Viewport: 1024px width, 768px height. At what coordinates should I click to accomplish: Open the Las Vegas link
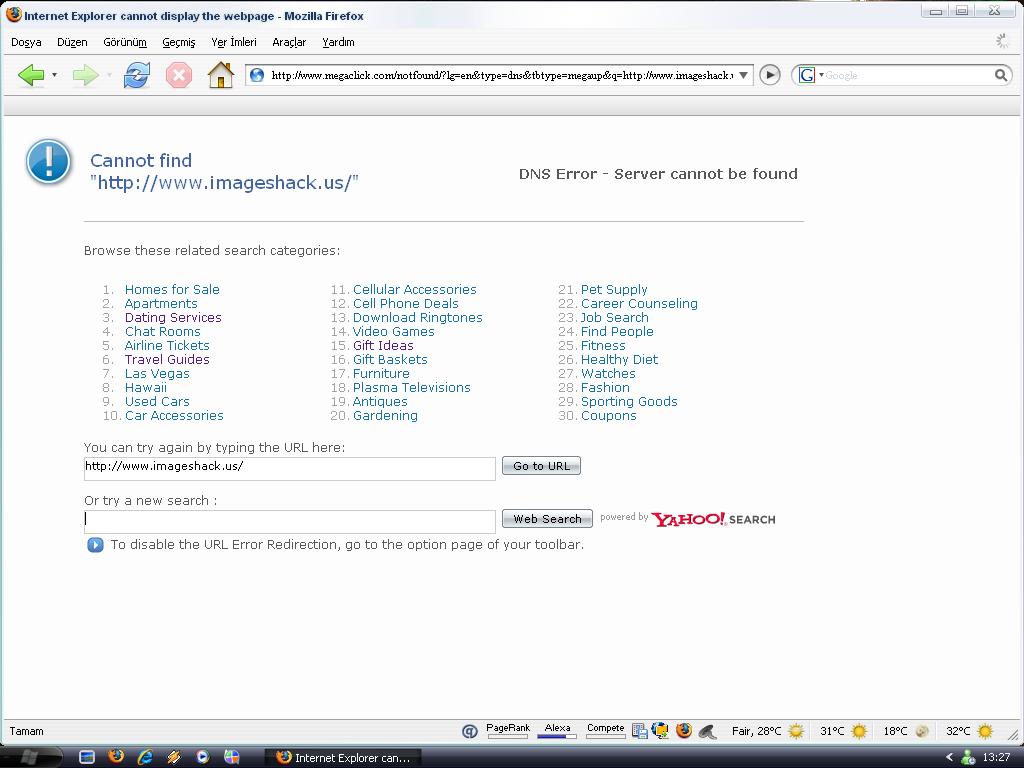157,374
